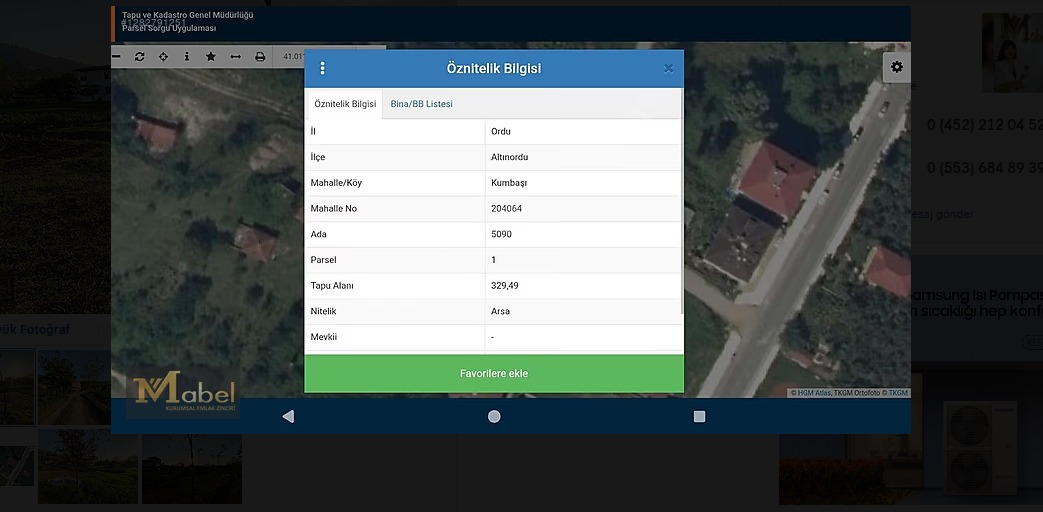
Task: Open the three-dot menu in Öznitelik Bilgisi
Action: pos(322,69)
